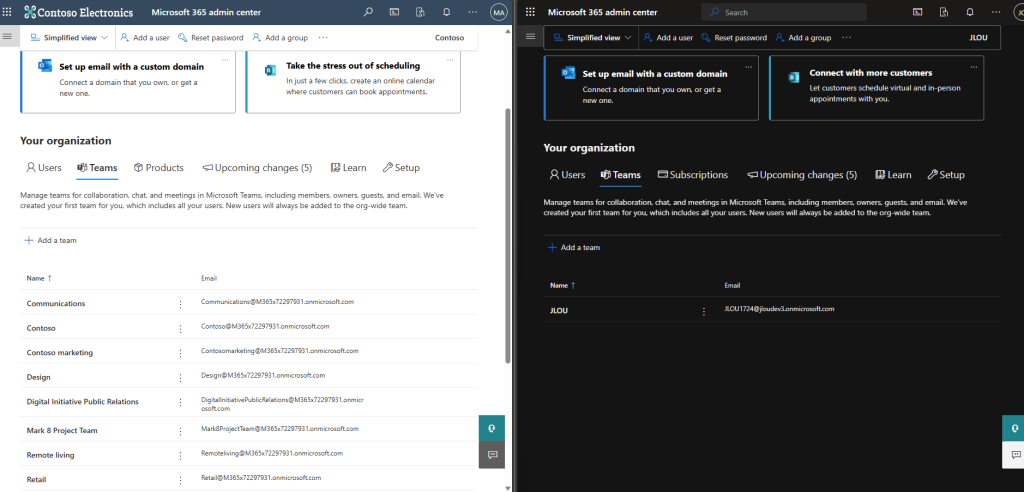Open MA account avatar
Screen dimensions: 1024x492
click(498, 12)
